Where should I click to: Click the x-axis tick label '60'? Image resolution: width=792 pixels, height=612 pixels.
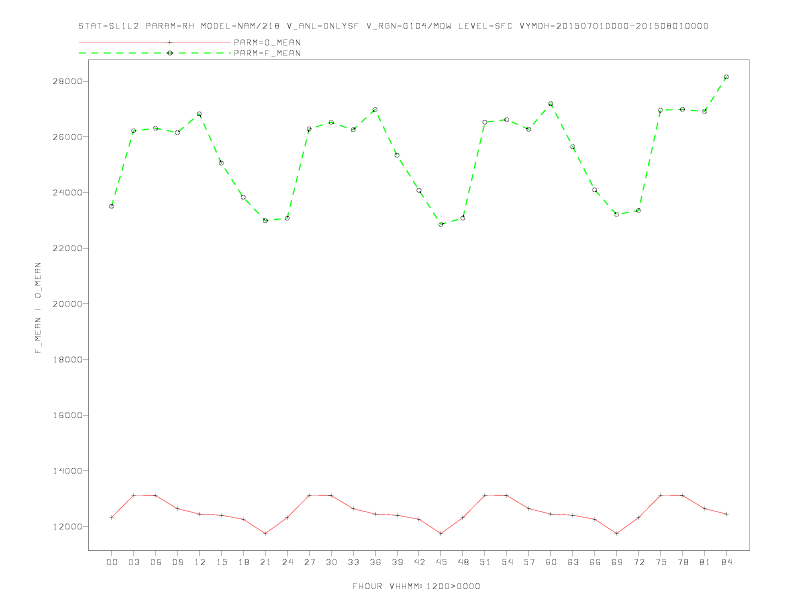[x=551, y=562]
